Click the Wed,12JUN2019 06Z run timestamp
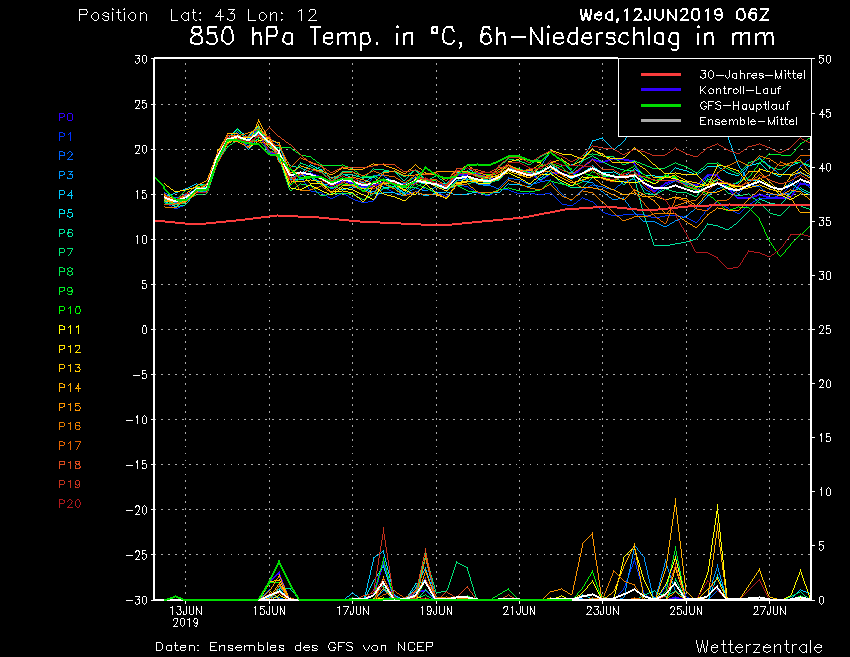Screen dimensions: 850x657 (x=680, y=15)
